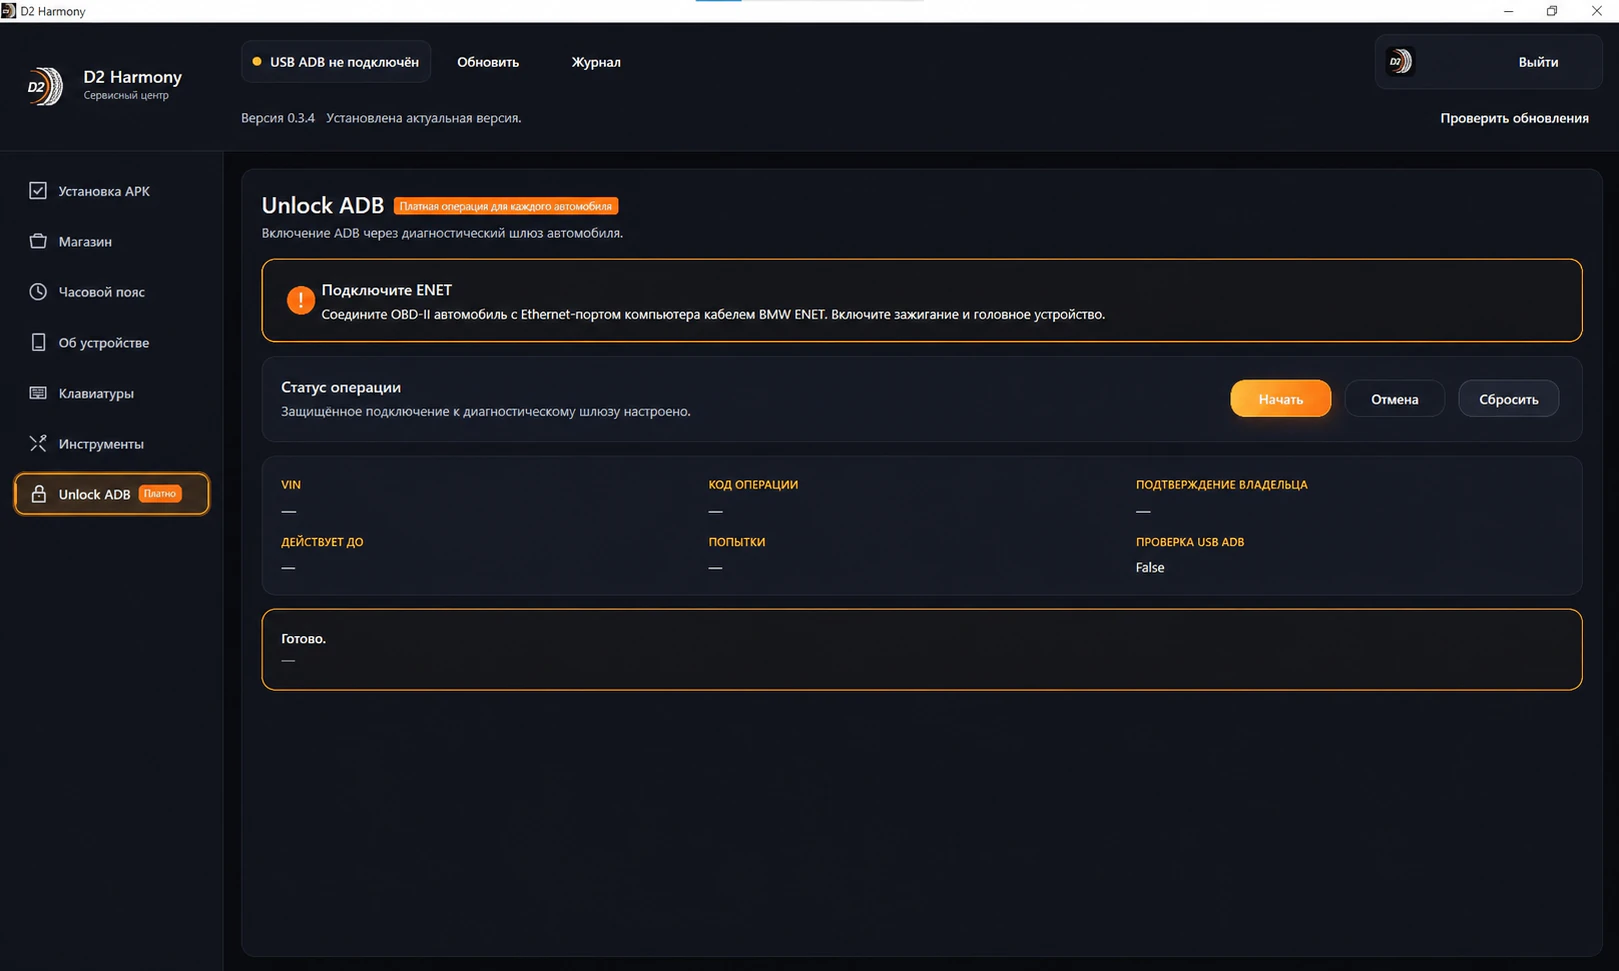The width and height of the screenshot is (1619, 971).
Task: Select the Unlock ADB sidebar item
Action: point(111,494)
